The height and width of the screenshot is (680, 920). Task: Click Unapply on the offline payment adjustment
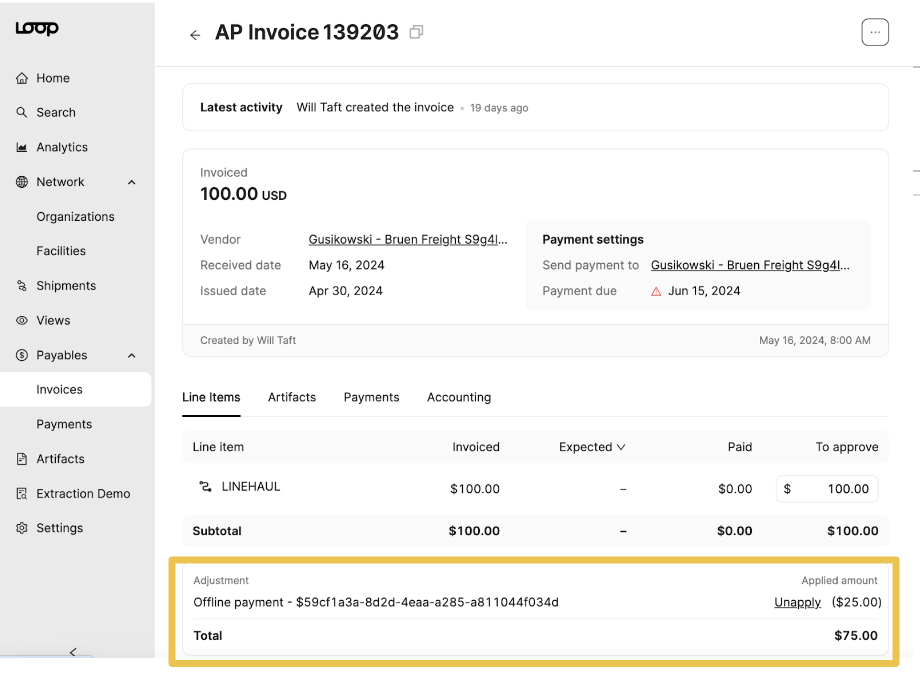pyautogui.click(x=797, y=603)
